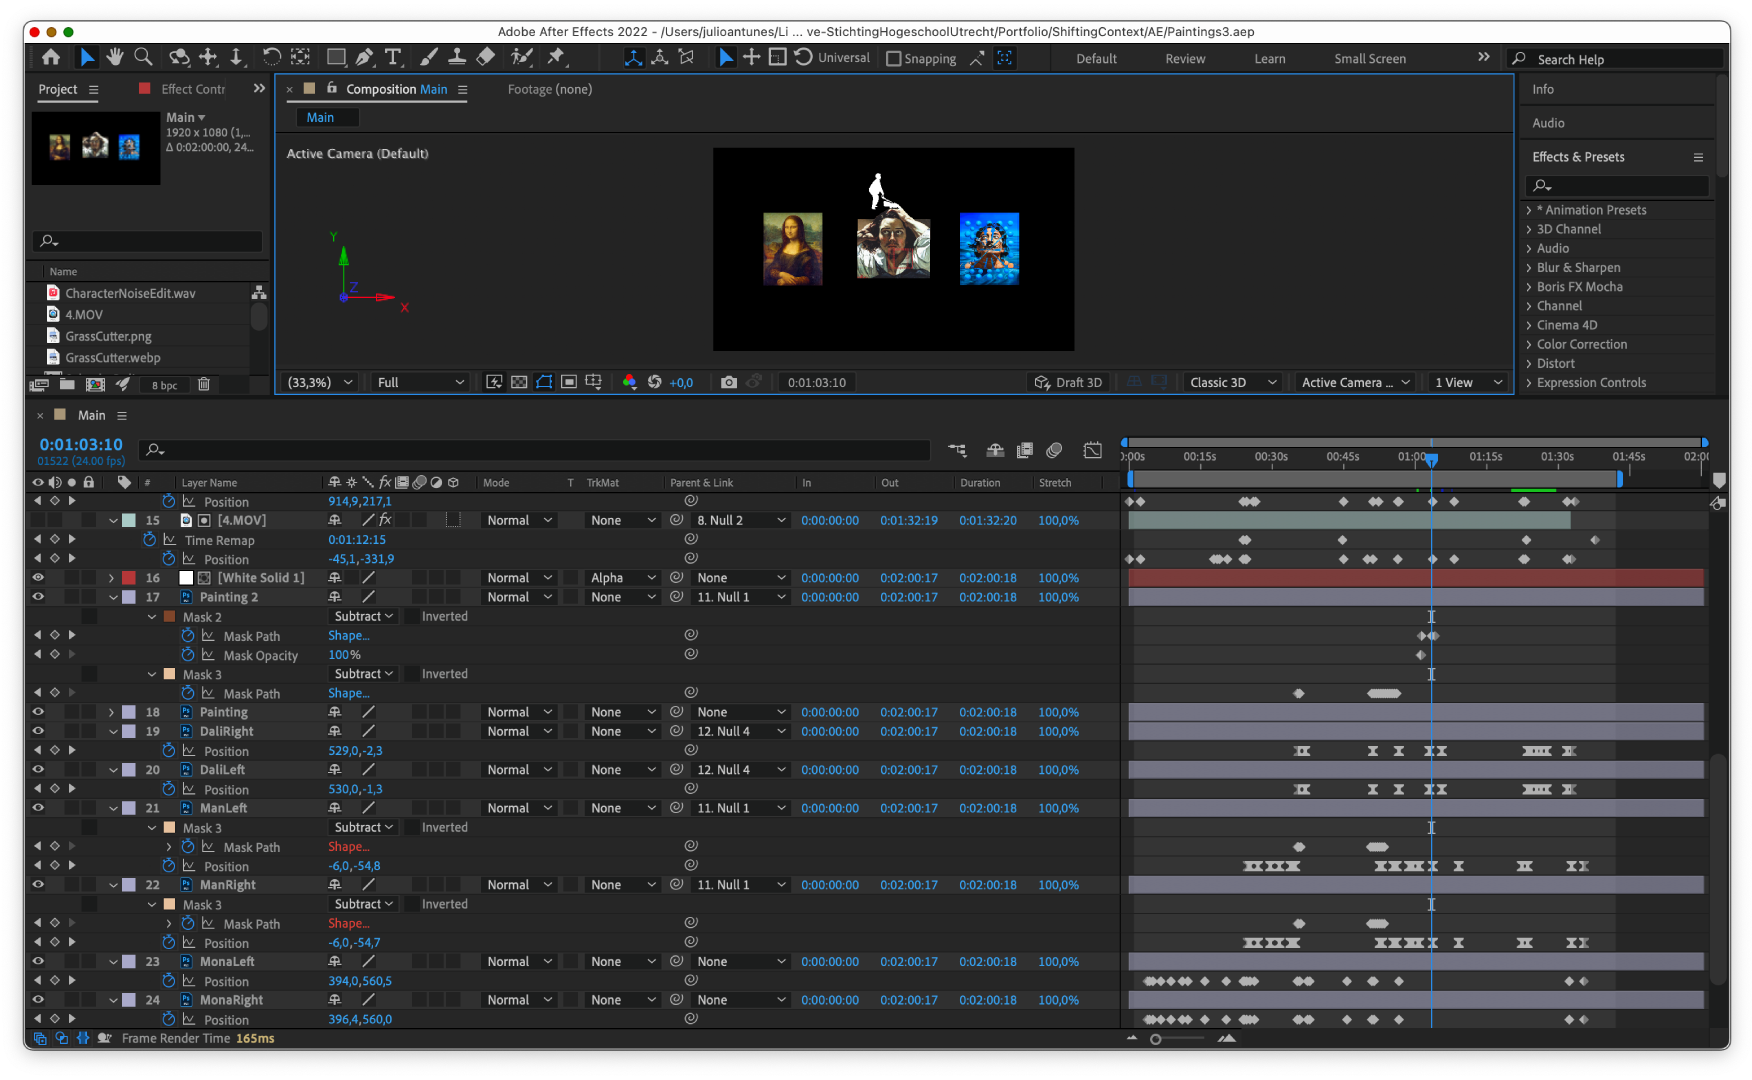Click the red label swatch of layer 16
The image size is (1752, 1080).
tap(129, 577)
